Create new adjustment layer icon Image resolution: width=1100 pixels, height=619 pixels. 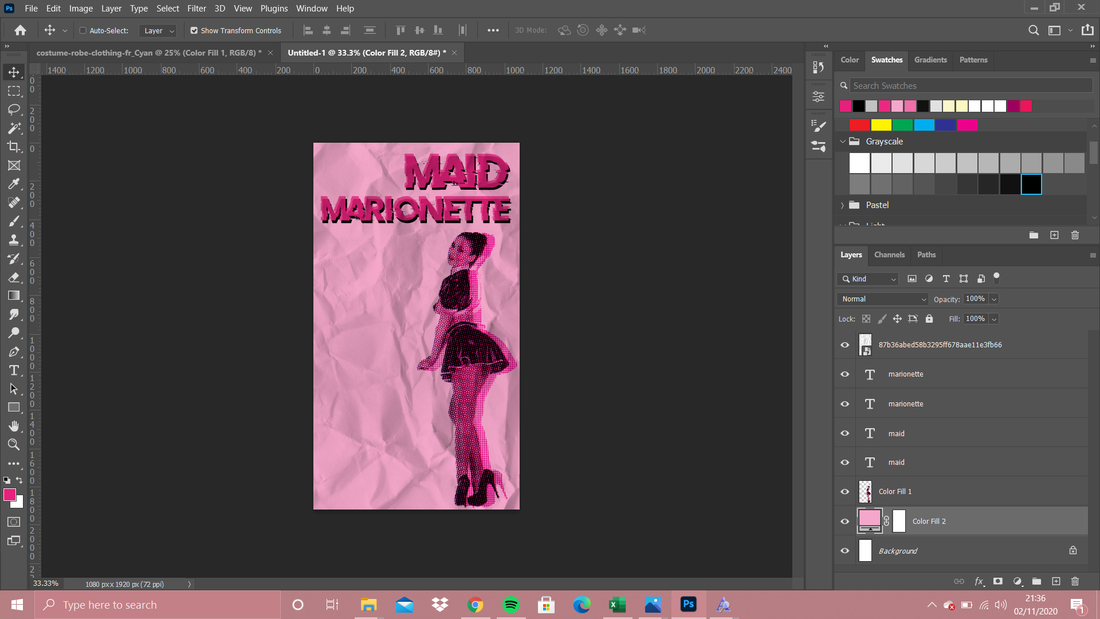(x=1017, y=581)
